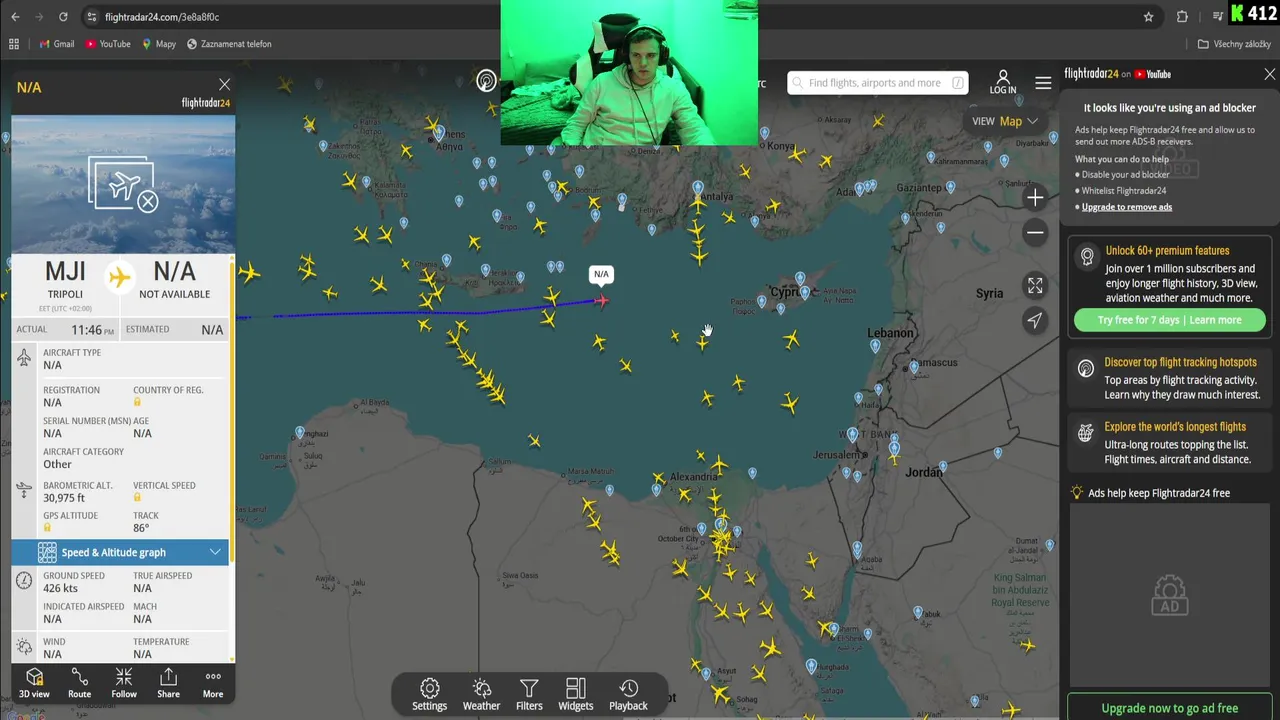Click the Ground Speed 426 kts value
Image resolution: width=1280 pixels, height=720 pixels.
click(60, 588)
